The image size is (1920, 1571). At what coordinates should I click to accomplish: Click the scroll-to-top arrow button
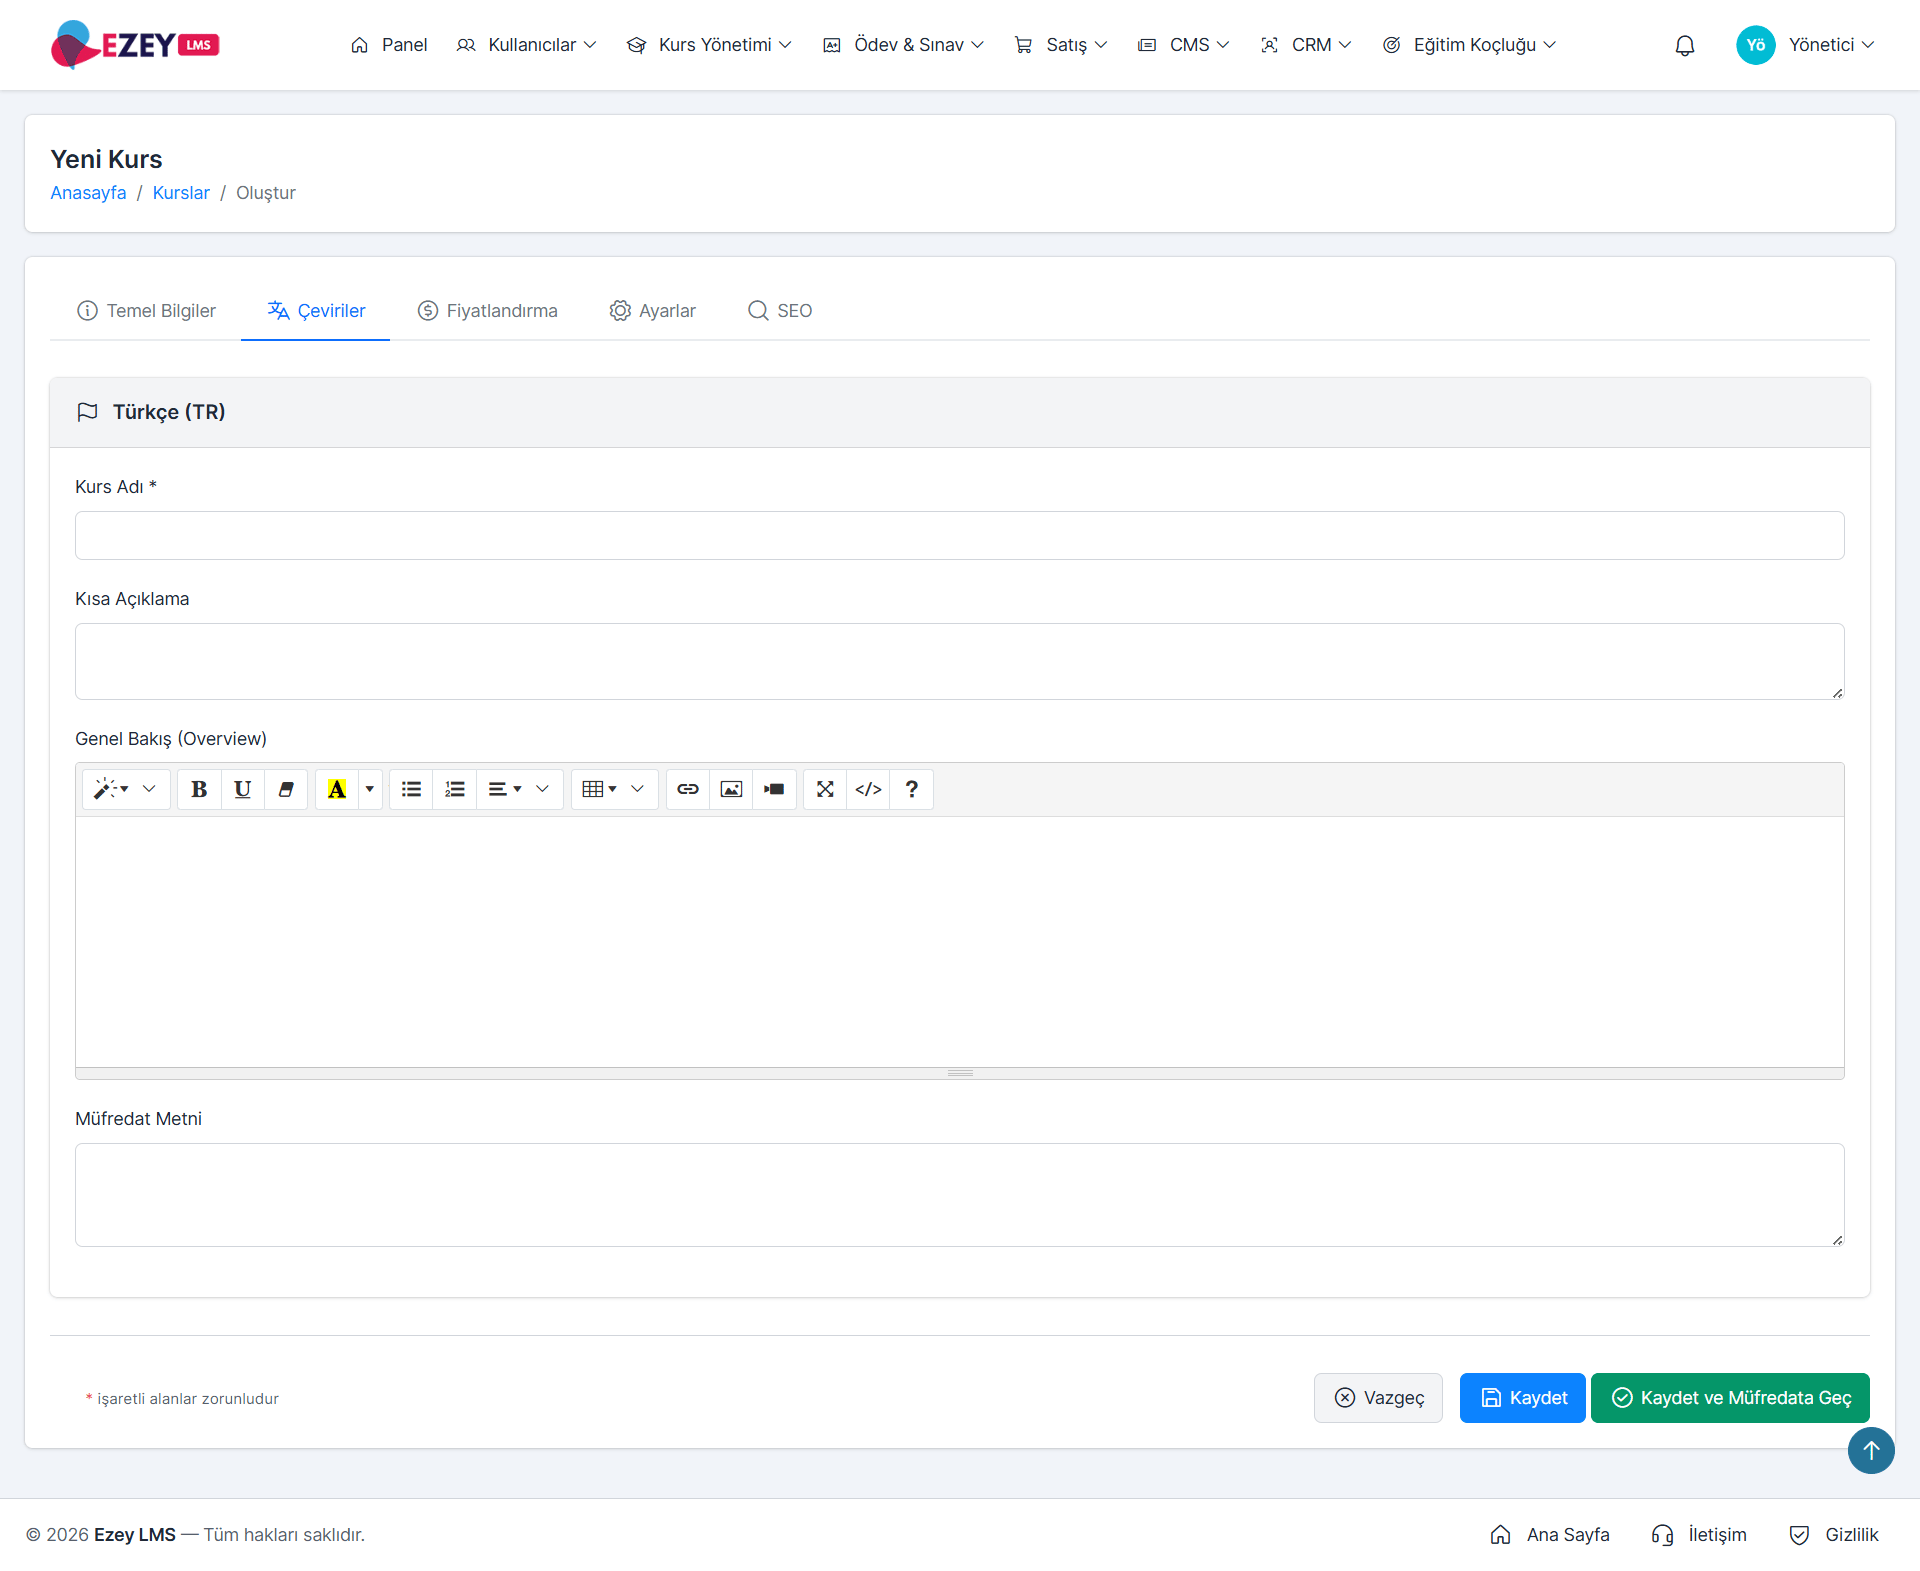pyautogui.click(x=1871, y=1450)
